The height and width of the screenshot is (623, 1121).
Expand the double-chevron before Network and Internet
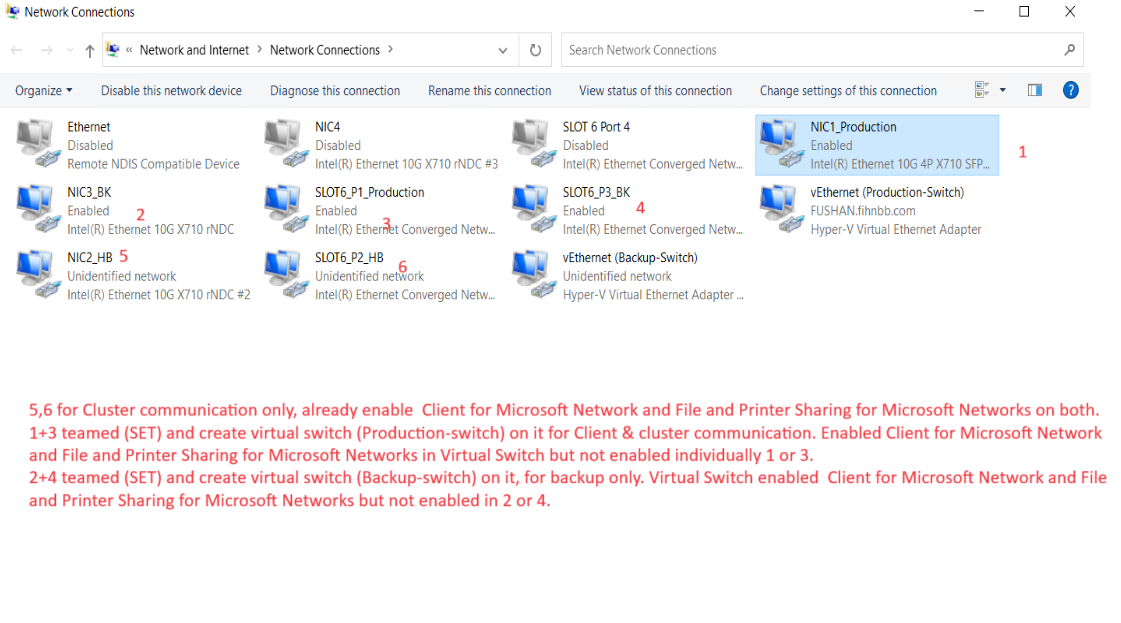pyautogui.click(x=129, y=49)
